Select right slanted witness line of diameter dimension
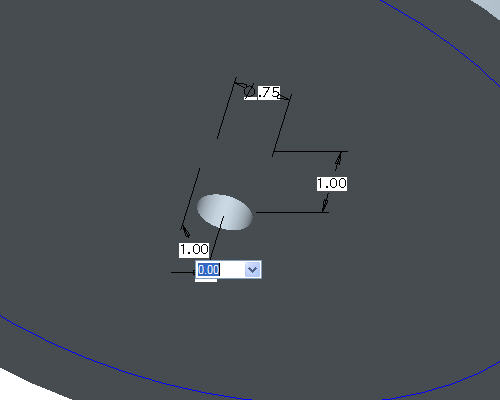Image resolution: width=500 pixels, height=400 pixels. point(282,125)
